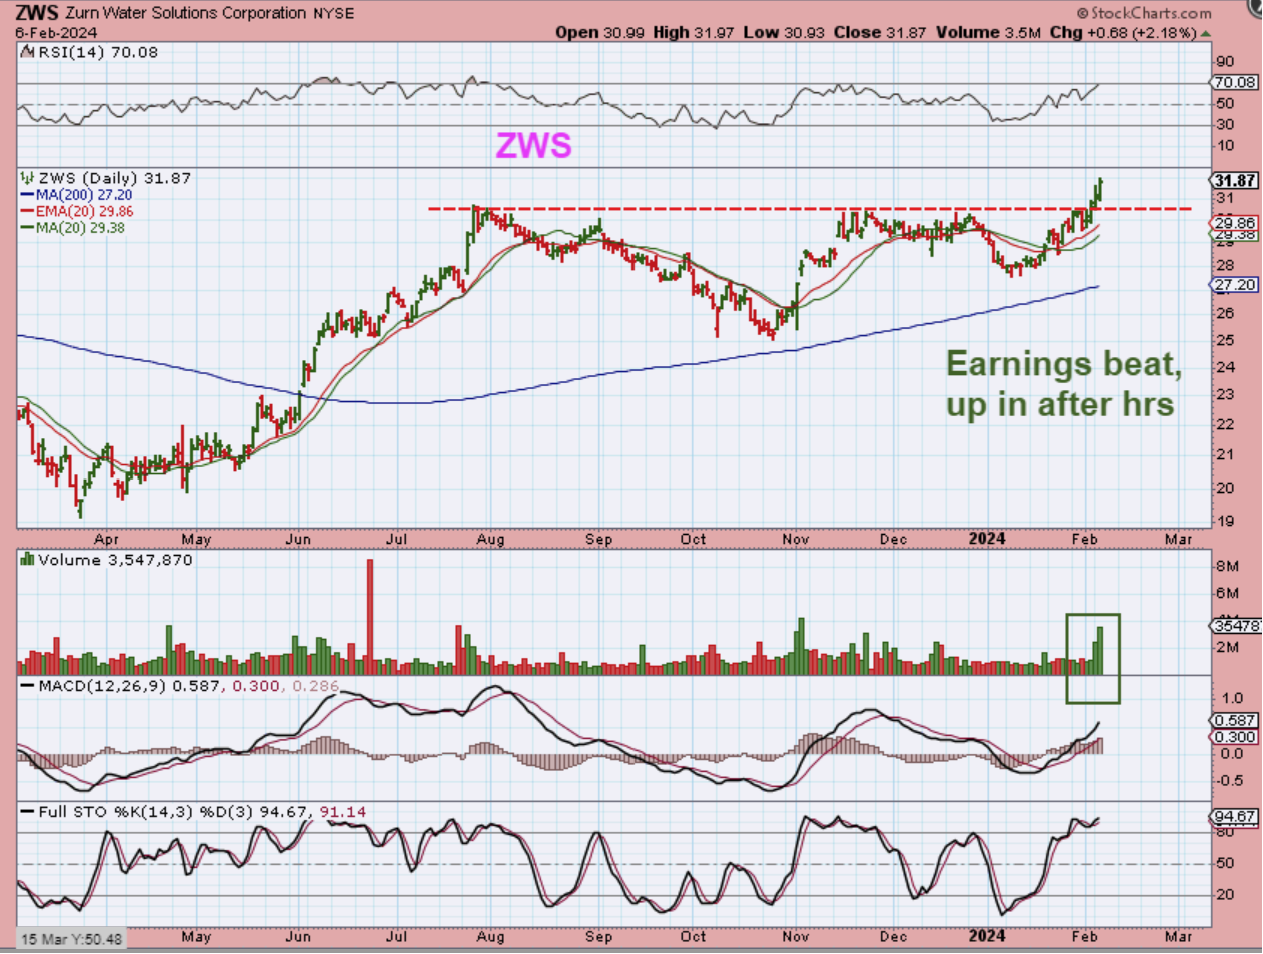The height and width of the screenshot is (954, 1263).
Task: Click the ZWS ticker symbol in header
Action: (x=37, y=13)
